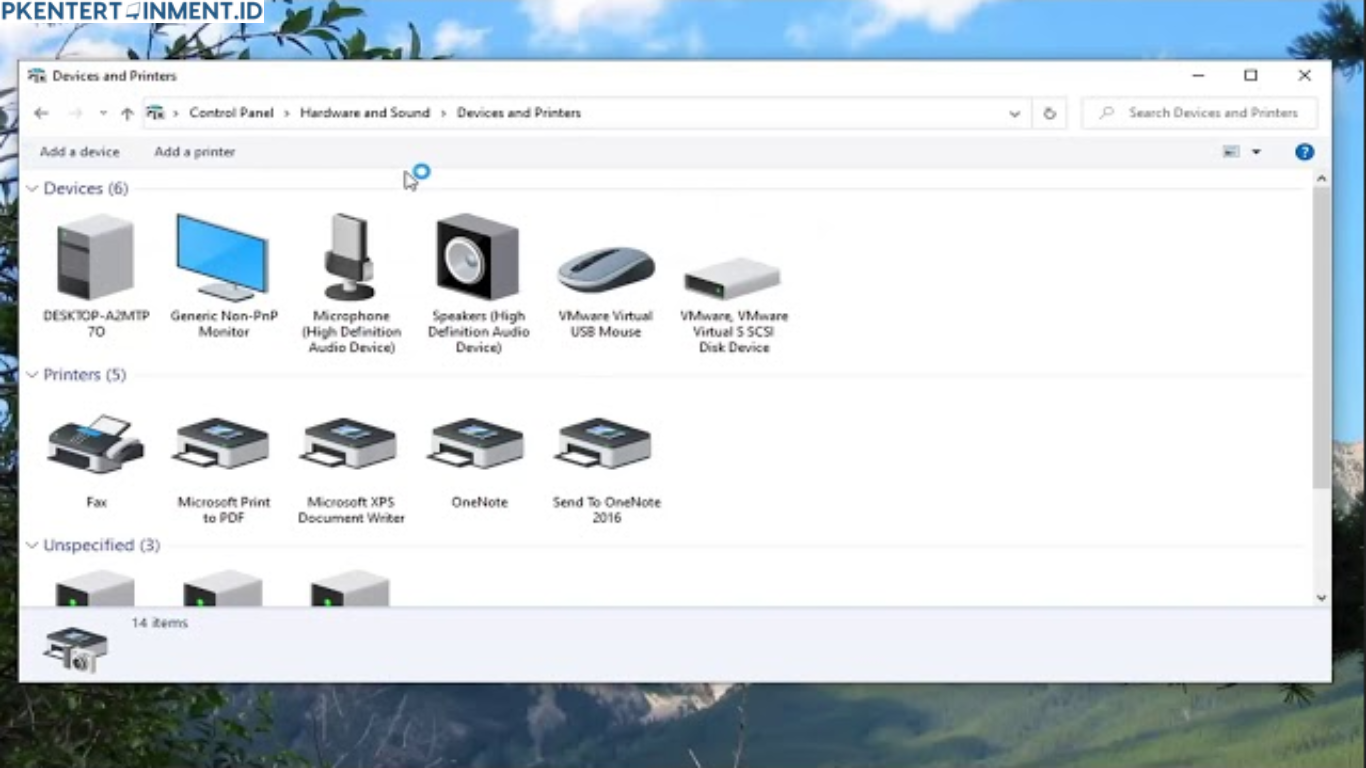Image resolution: width=1366 pixels, height=768 pixels.
Task: Navigate to Hardware and Sound breadcrumb
Action: pos(364,112)
